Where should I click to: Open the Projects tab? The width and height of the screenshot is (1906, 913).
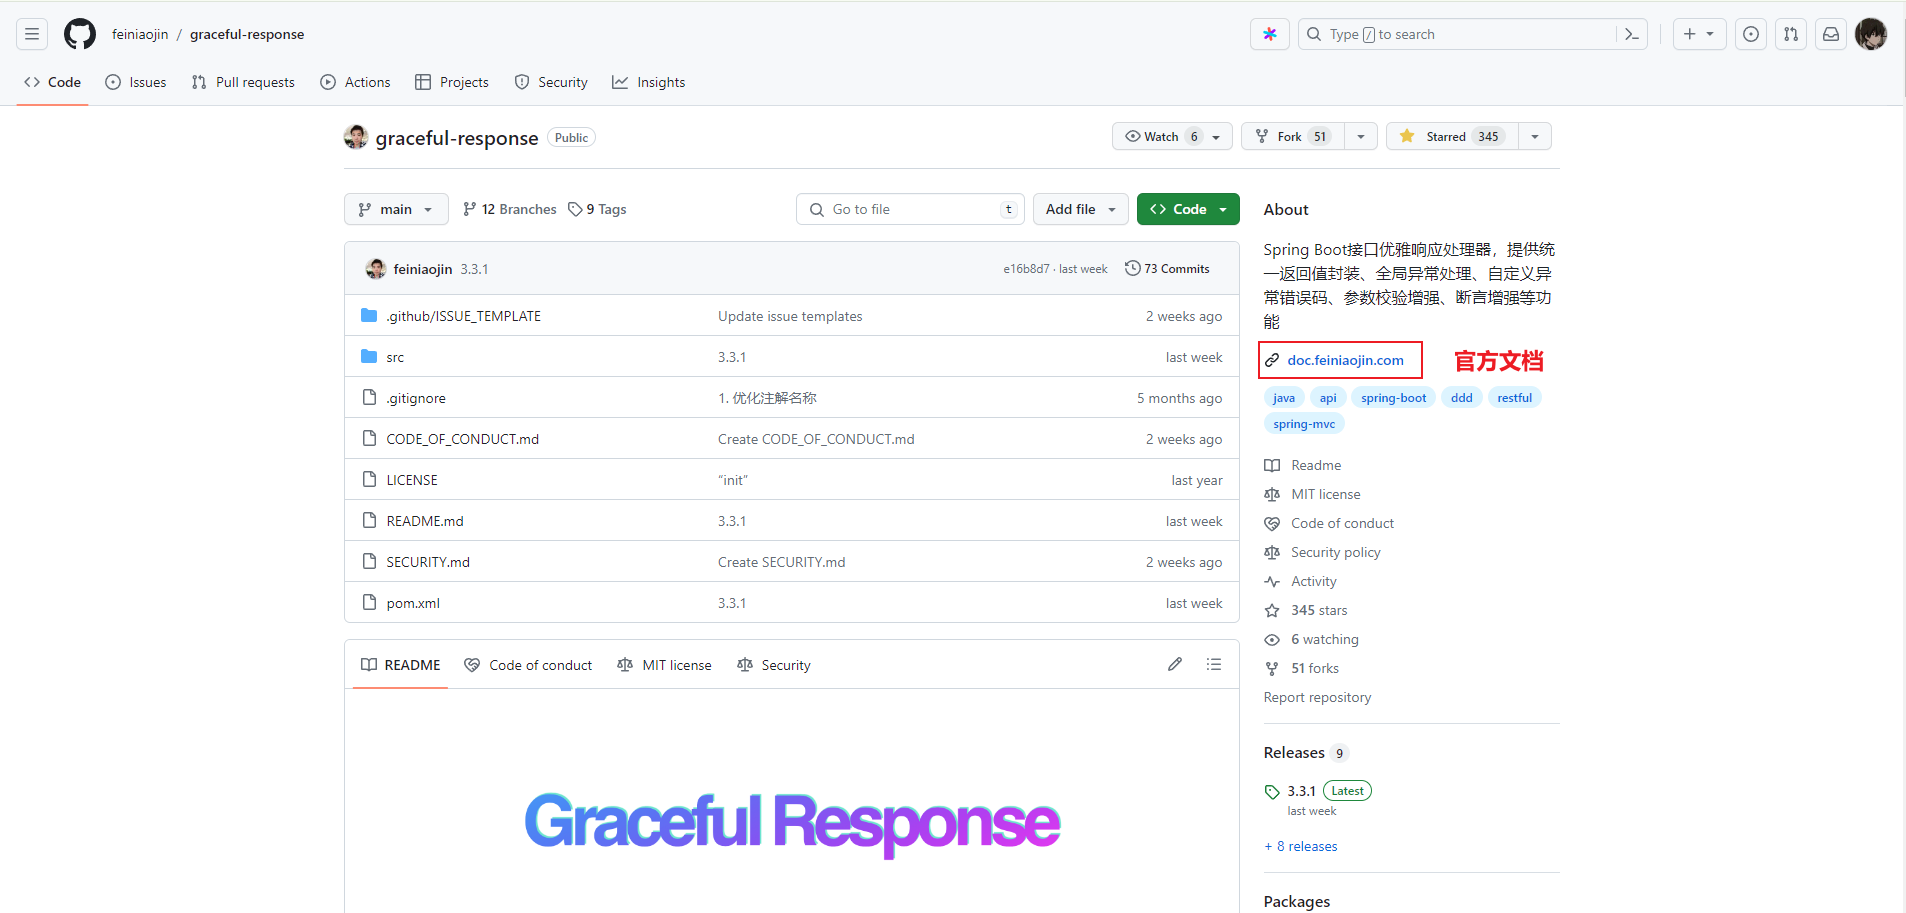(x=452, y=82)
